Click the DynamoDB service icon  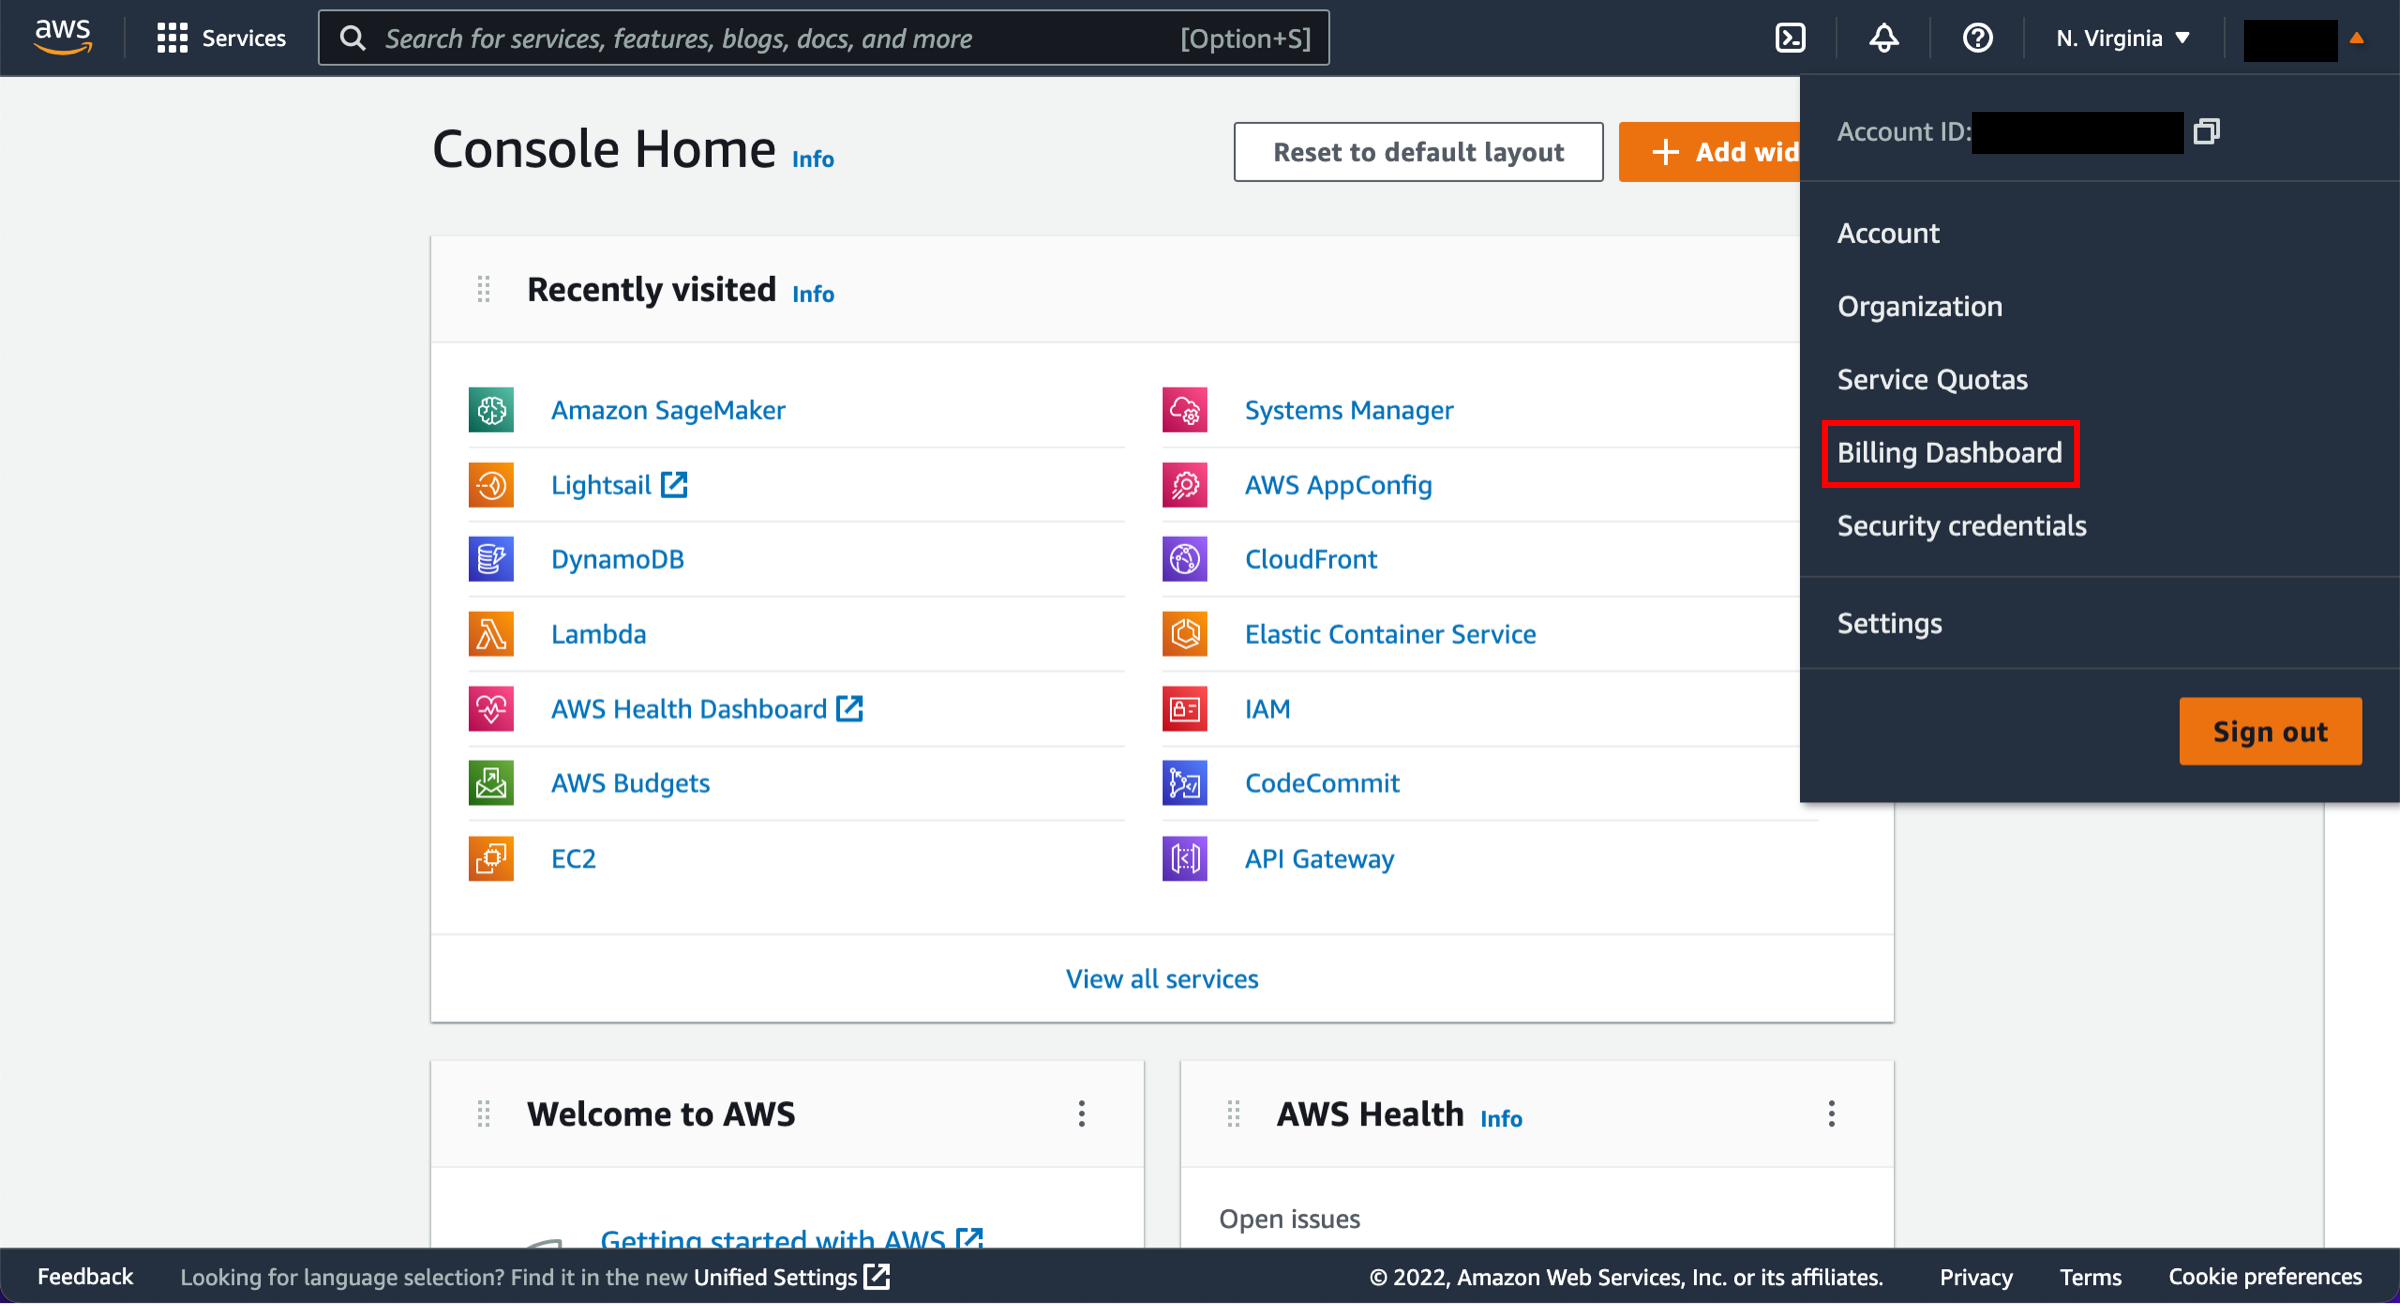point(492,560)
